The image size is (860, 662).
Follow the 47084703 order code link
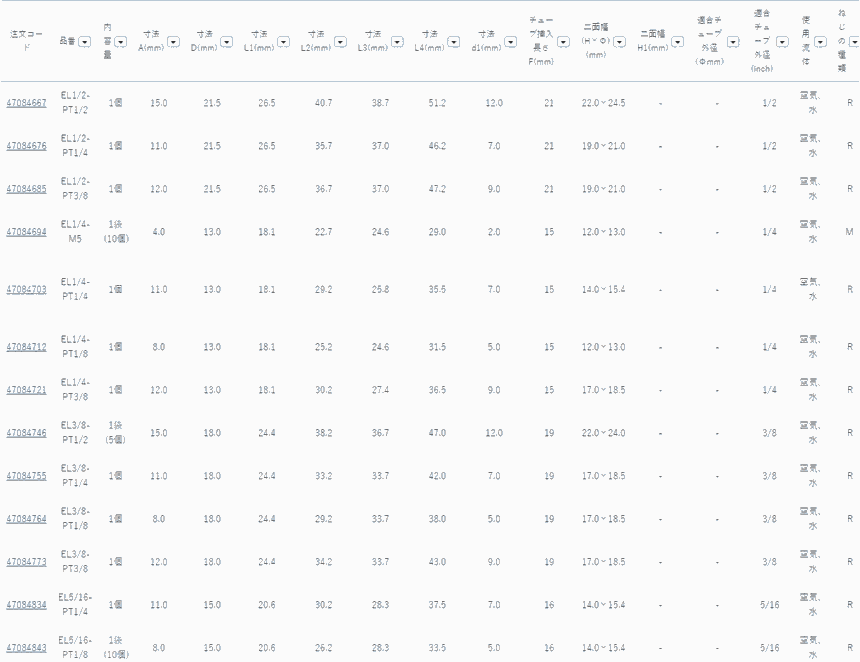pos(26,289)
